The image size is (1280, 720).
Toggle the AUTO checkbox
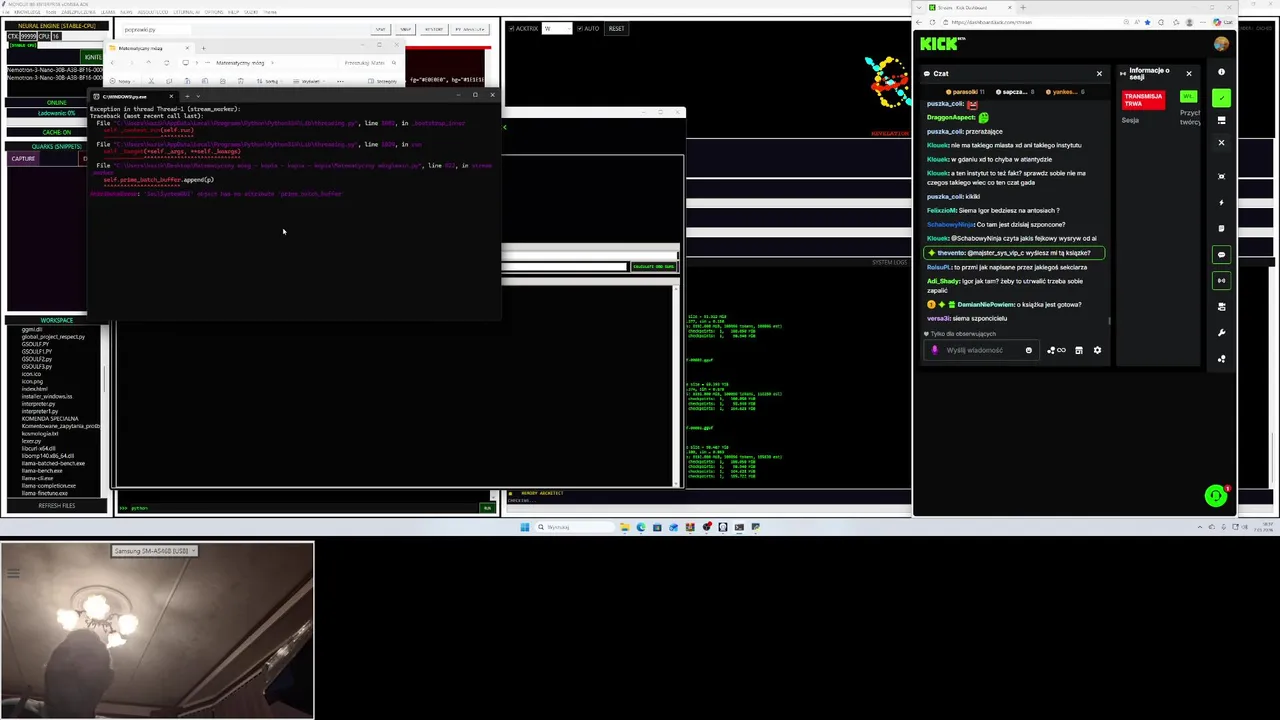click(579, 28)
